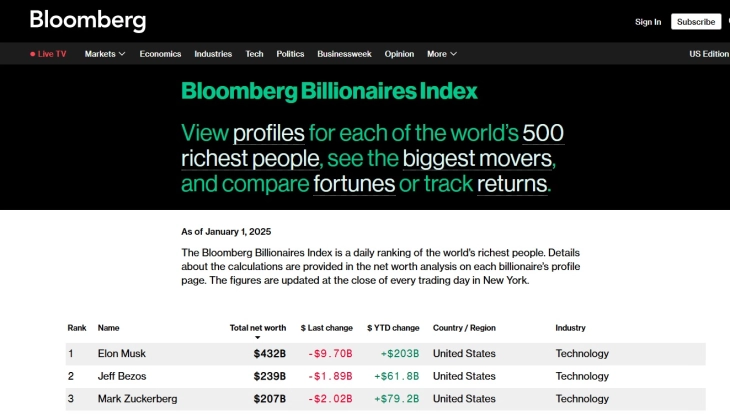This screenshot has height=415, width=730.
Task: Switch the US Edition selector
Action: click(x=709, y=54)
